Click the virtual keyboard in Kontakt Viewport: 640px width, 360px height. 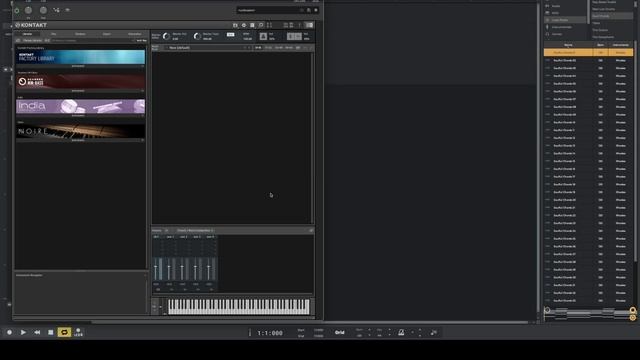(x=239, y=307)
